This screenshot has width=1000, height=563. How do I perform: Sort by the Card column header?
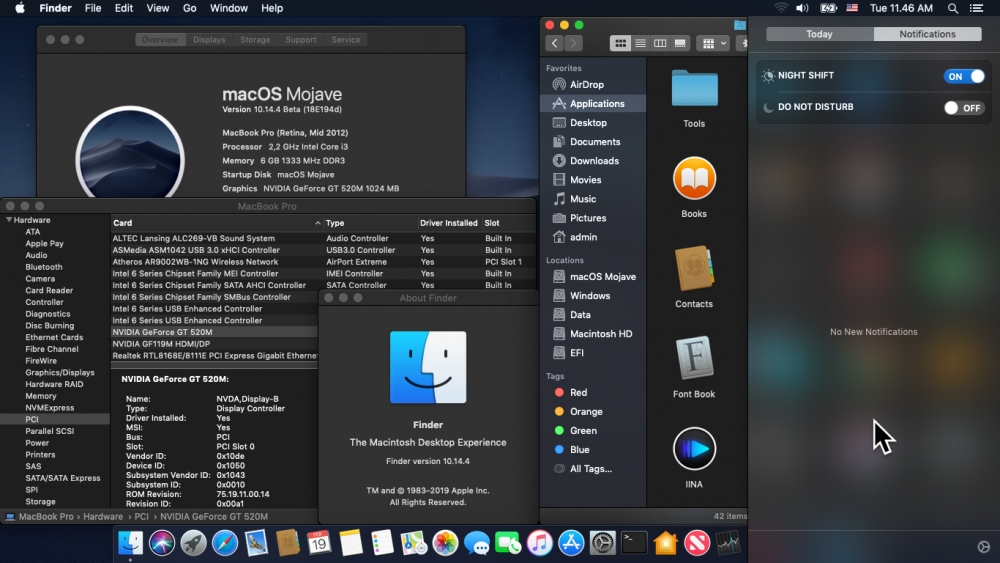pos(216,223)
